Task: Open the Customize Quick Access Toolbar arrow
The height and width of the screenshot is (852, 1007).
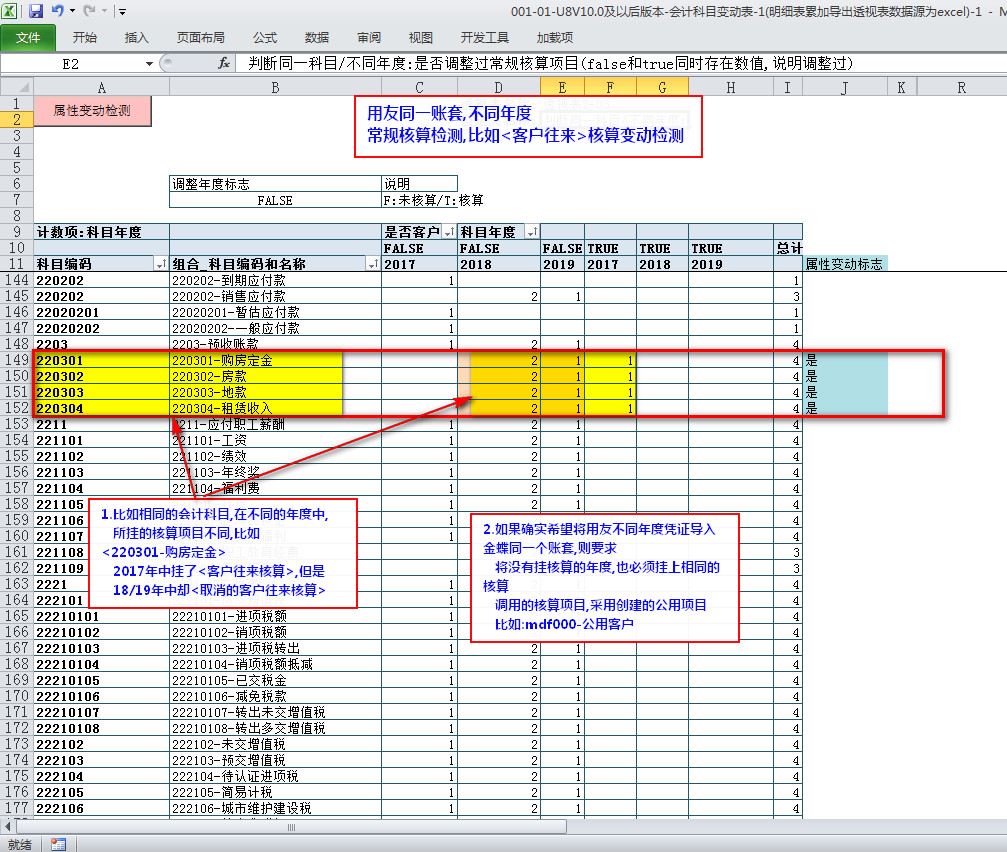Action: [122, 12]
